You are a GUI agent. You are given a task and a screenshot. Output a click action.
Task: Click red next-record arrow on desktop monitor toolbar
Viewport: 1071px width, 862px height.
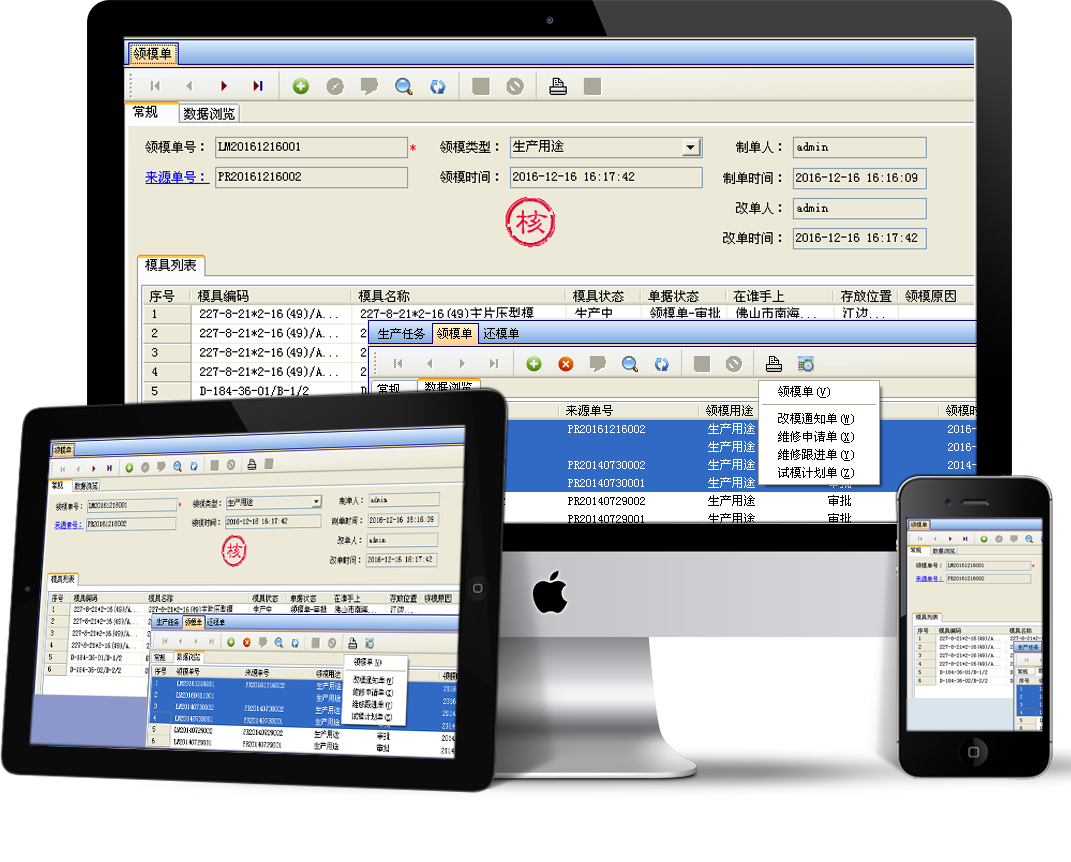coord(224,87)
